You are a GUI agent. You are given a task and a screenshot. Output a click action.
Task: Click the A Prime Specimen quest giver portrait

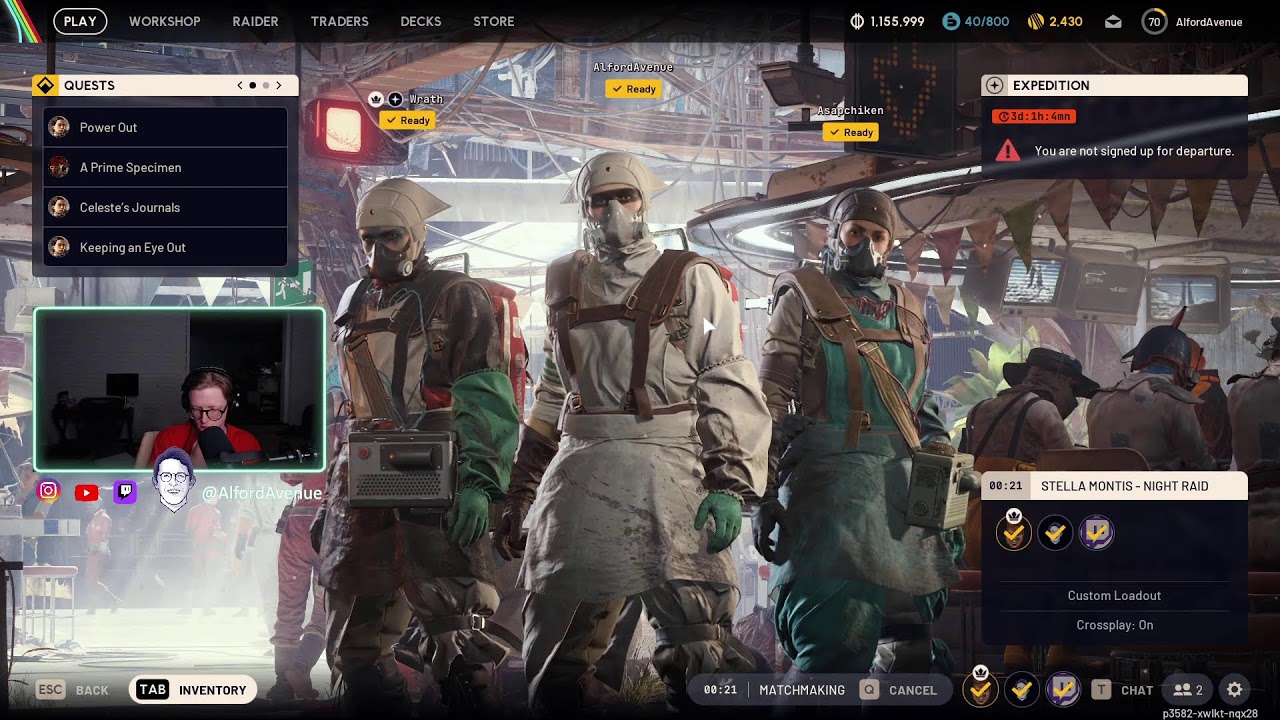[59, 167]
